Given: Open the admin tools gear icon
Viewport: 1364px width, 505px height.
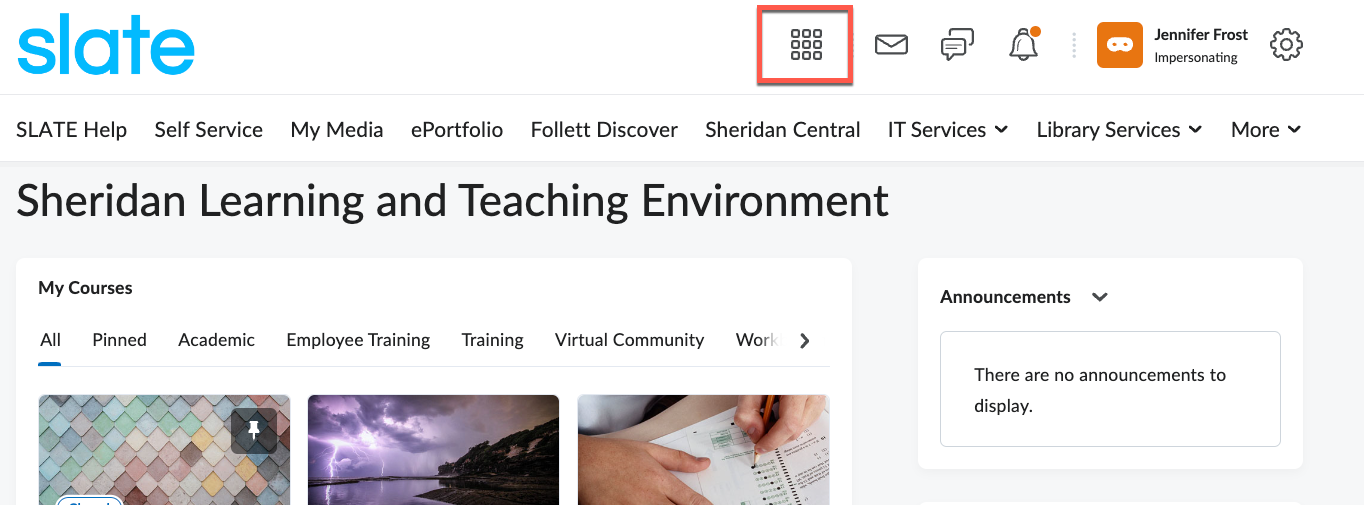Looking at the screenshot, I should [x=1286, y=45].
